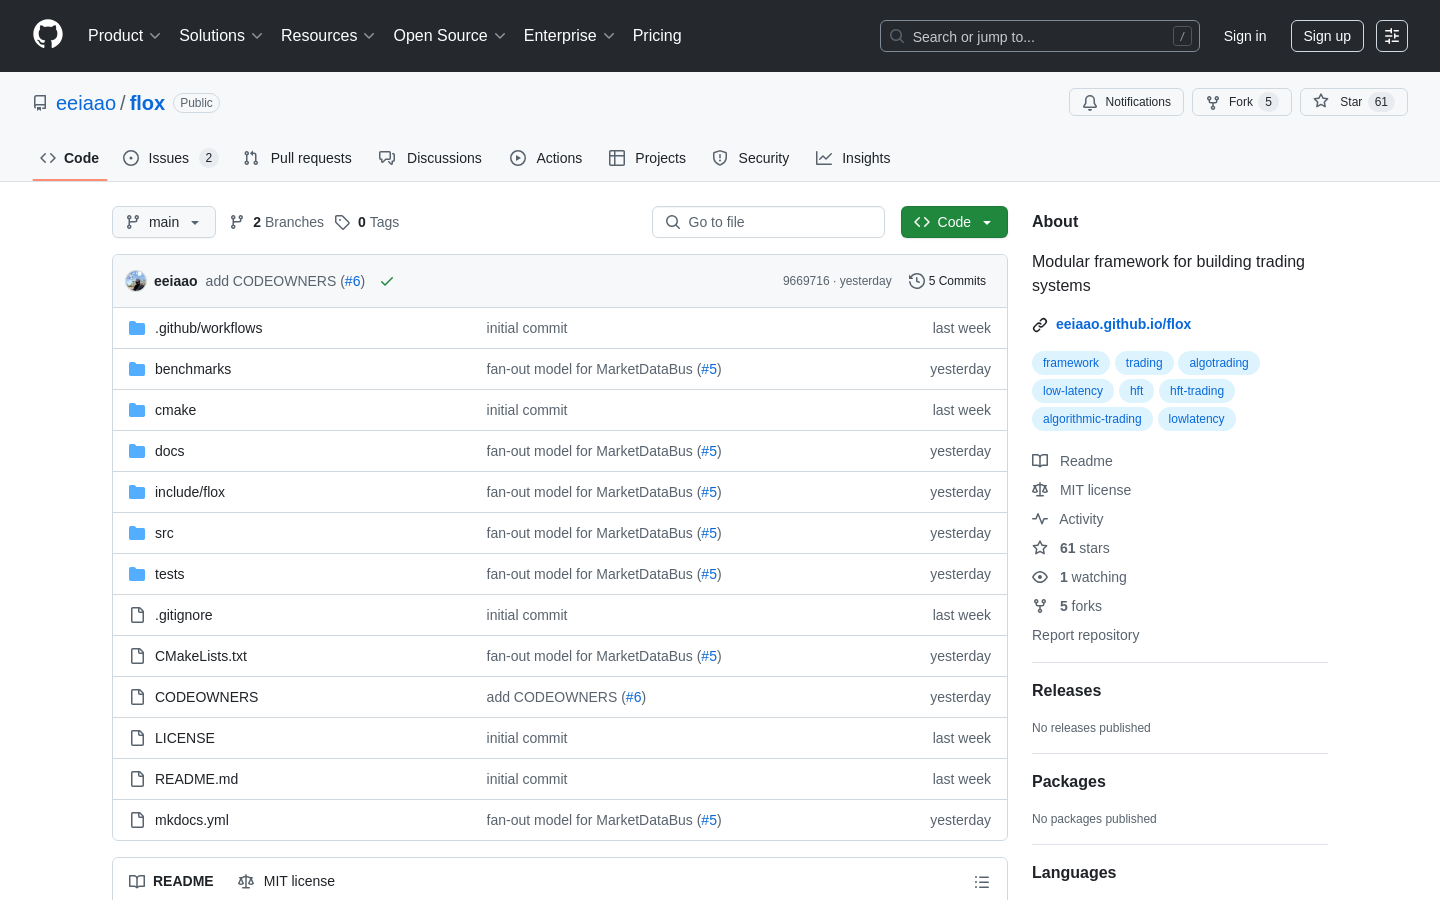Screen dimensions: 1440x900
Task: Open the benchmarks folder
Action: pyautogui.click(x=193, y=369)
